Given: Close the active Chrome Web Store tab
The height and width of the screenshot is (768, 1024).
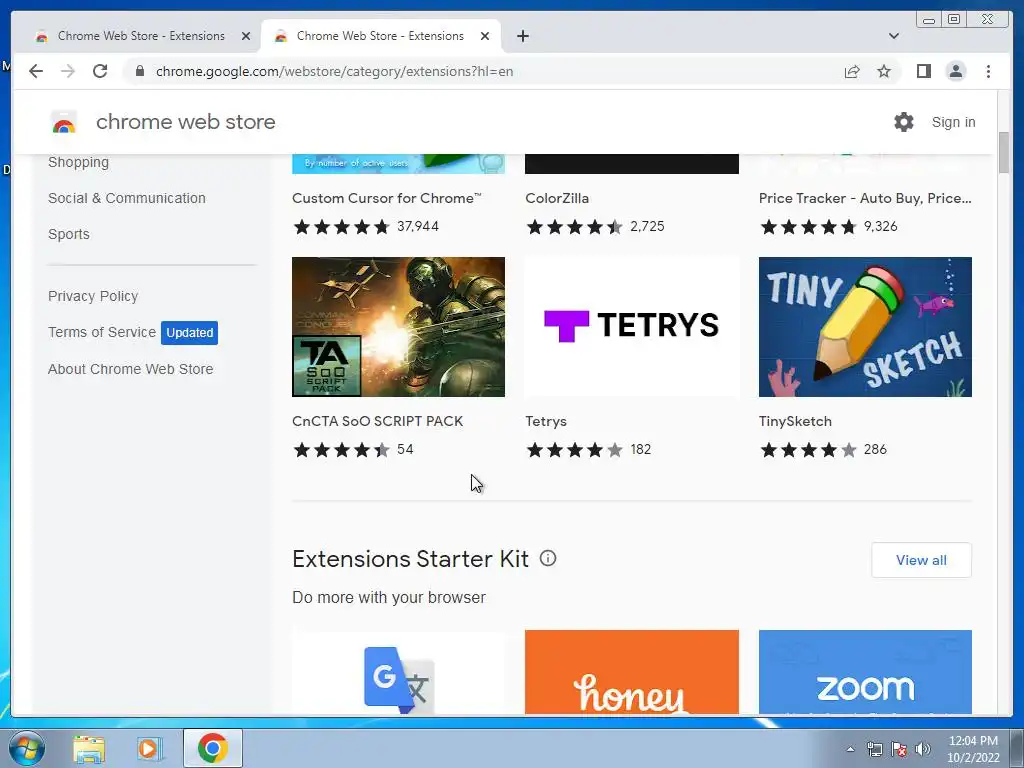Looking at the screenshot, I should (x=485, y=36).
